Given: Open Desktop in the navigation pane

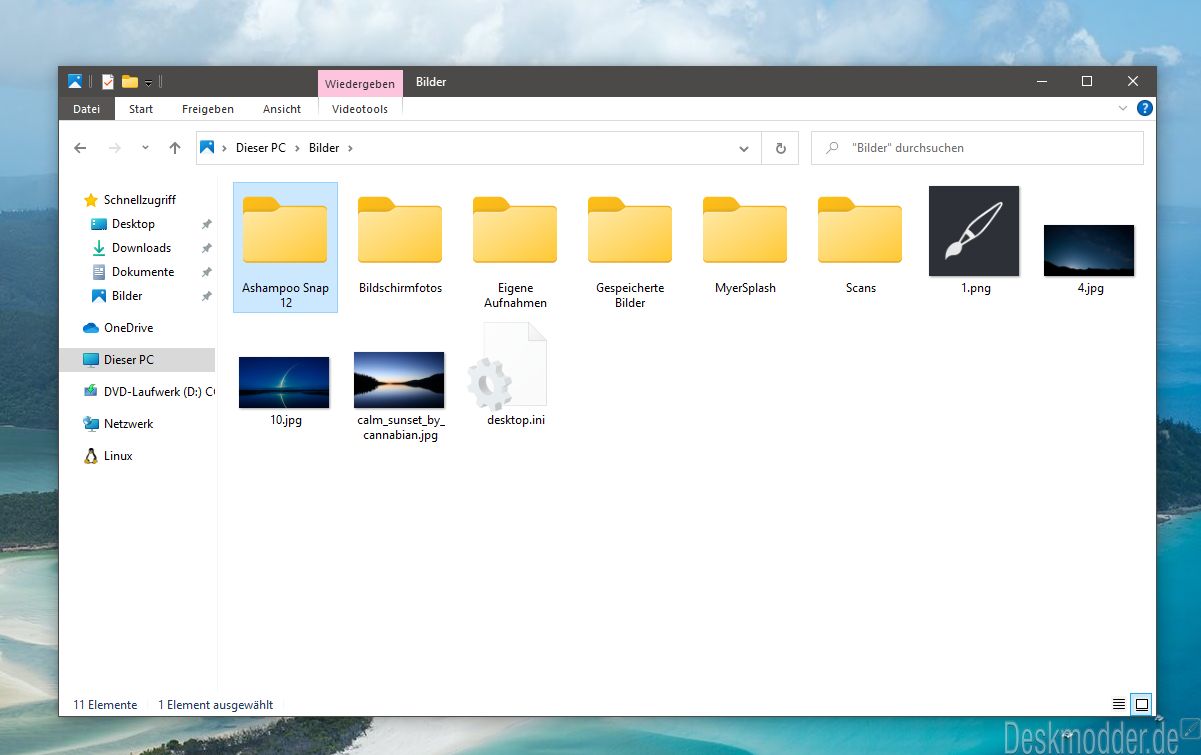Looking at the screenshot, I should pyautogui.click(x=133, y=224).
